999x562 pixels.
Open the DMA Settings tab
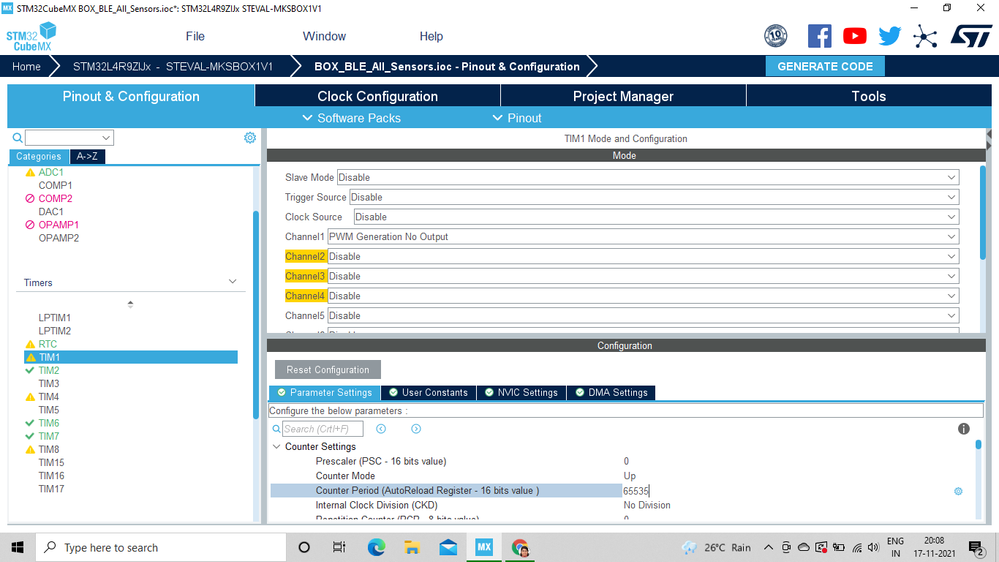(x=612, y=393)
